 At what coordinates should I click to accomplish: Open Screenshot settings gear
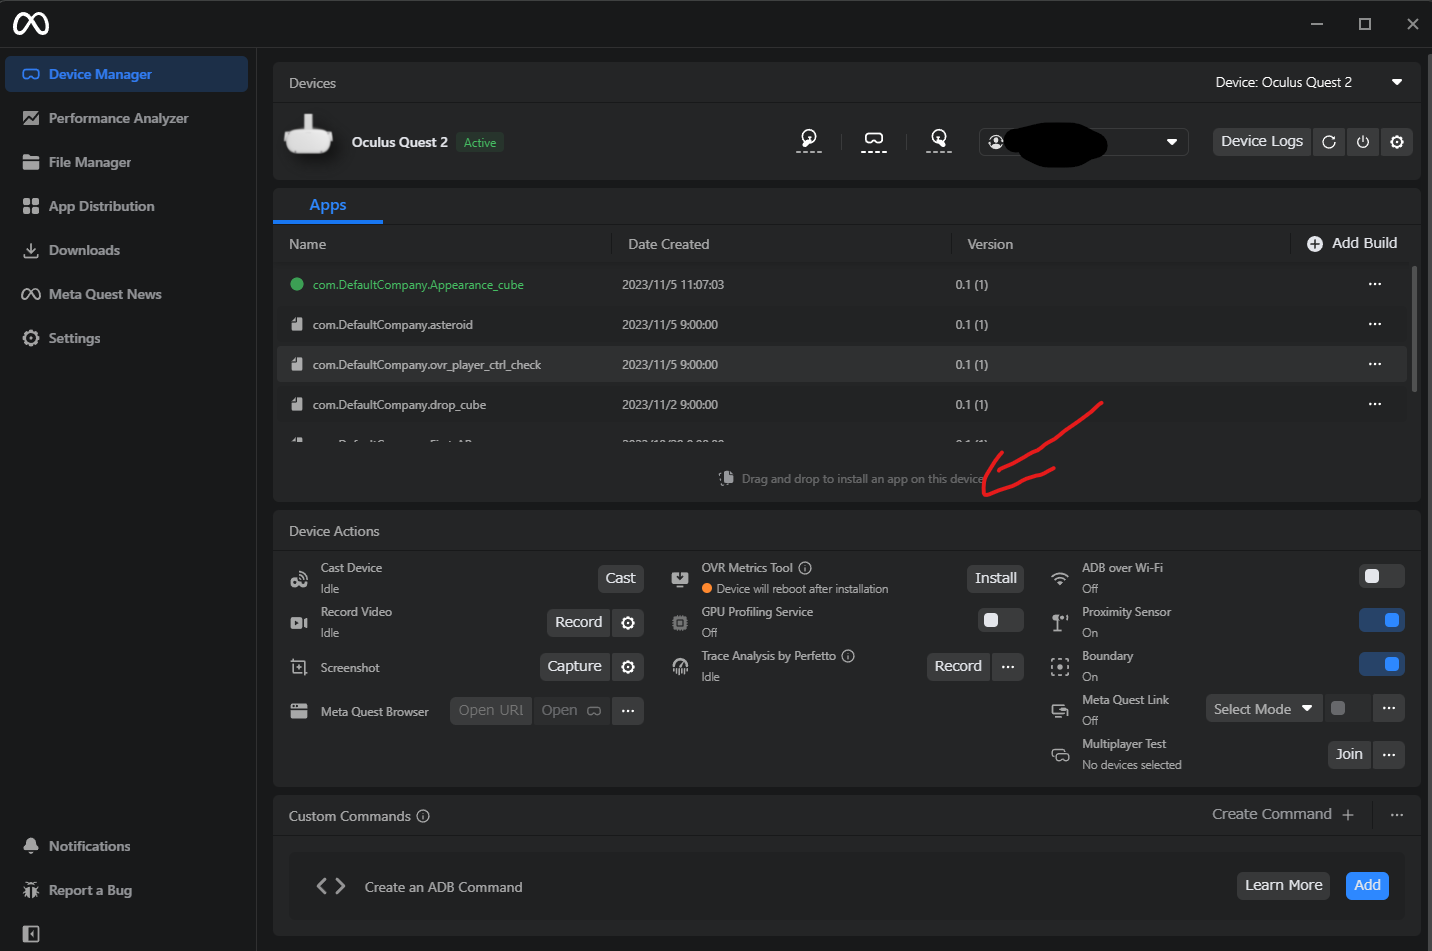(x=628, y=667)
